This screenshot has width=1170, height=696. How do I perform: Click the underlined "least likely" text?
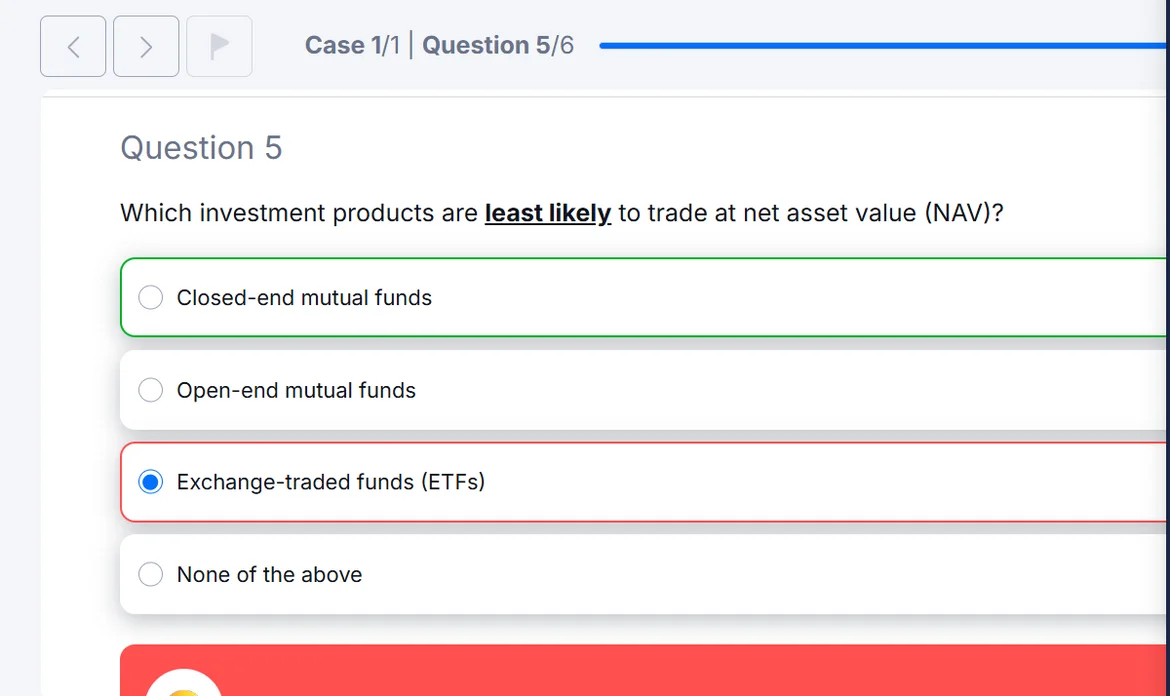point(547,213)
